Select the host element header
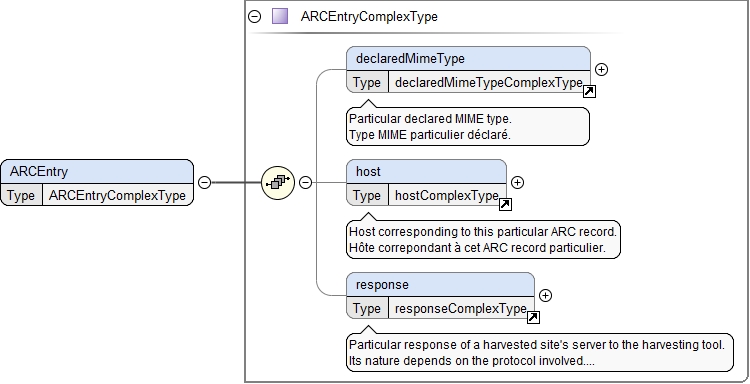Image resolution: width=750 pixels, height=384 pixels. pyautogui.click(x=426, y=172)
